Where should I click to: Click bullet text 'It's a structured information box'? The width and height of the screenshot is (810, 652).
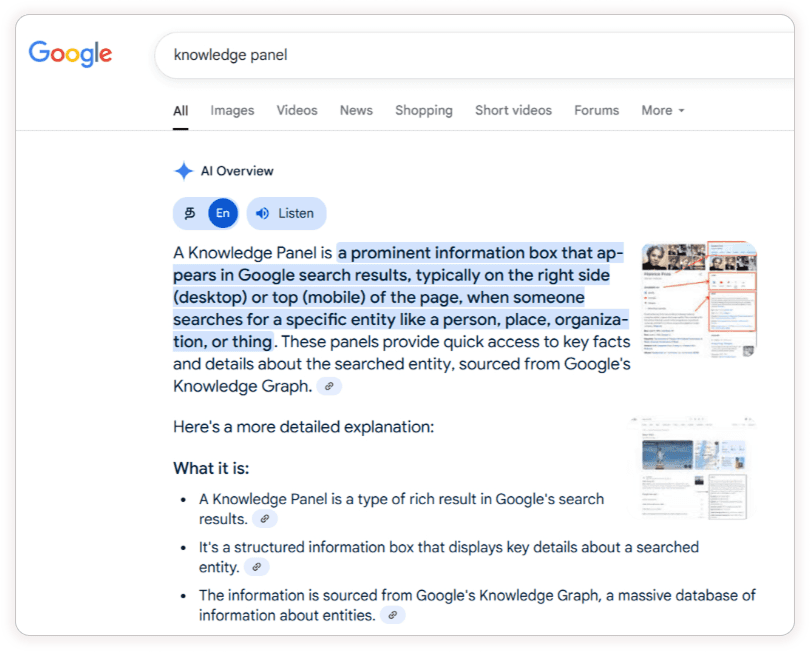click(x=306, y=547)
